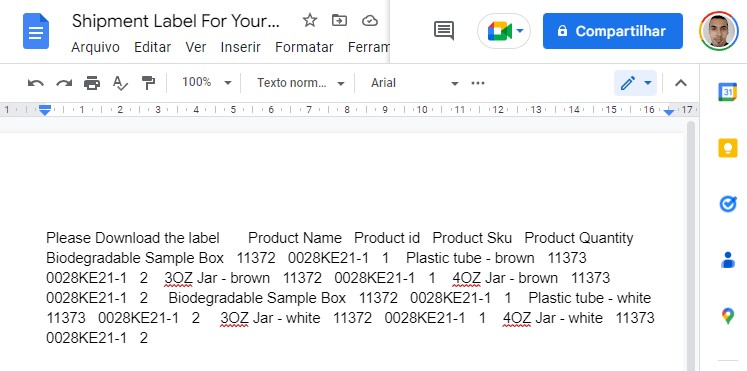Open the Ferramentas menu
The image size is (747, 371).
pyautogui.click(x=369, y=47)
